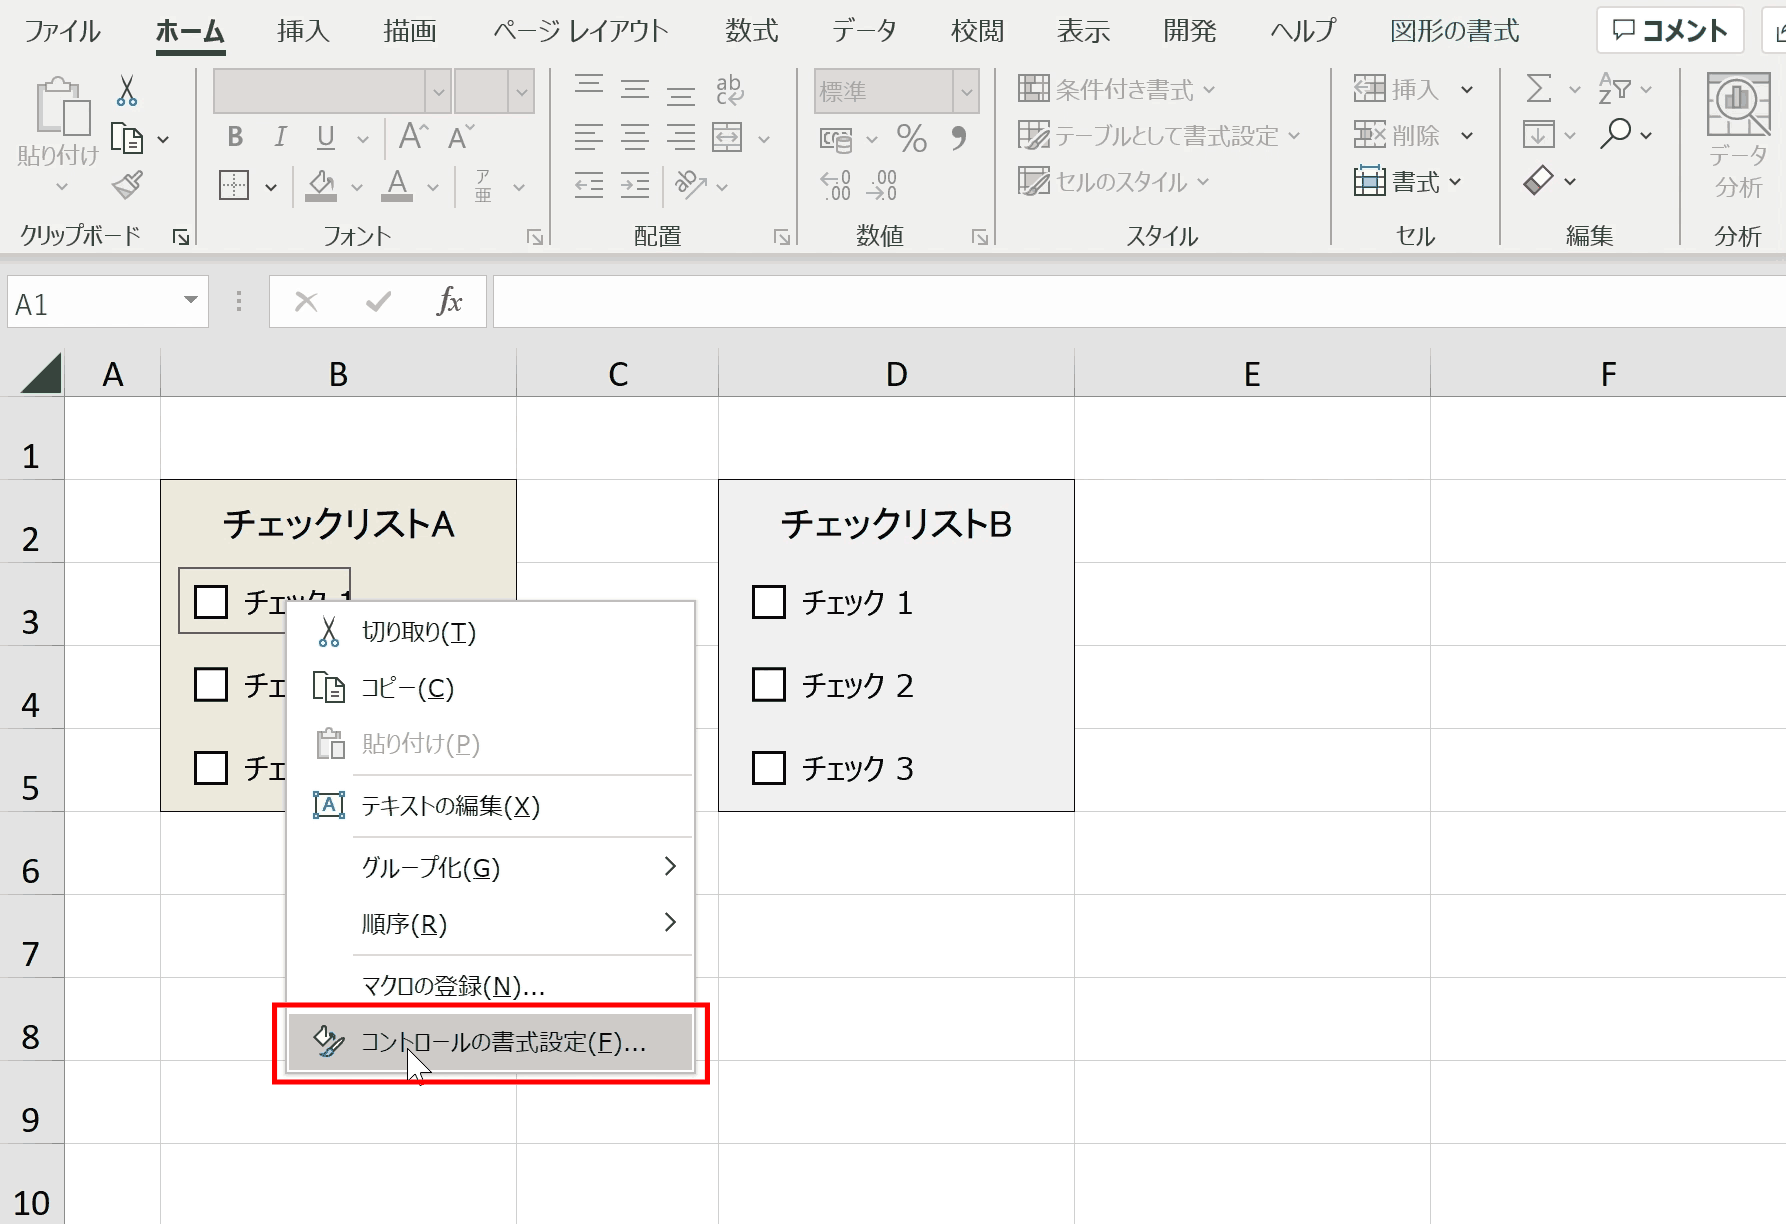Align text right in the cell

pos(681,136)
